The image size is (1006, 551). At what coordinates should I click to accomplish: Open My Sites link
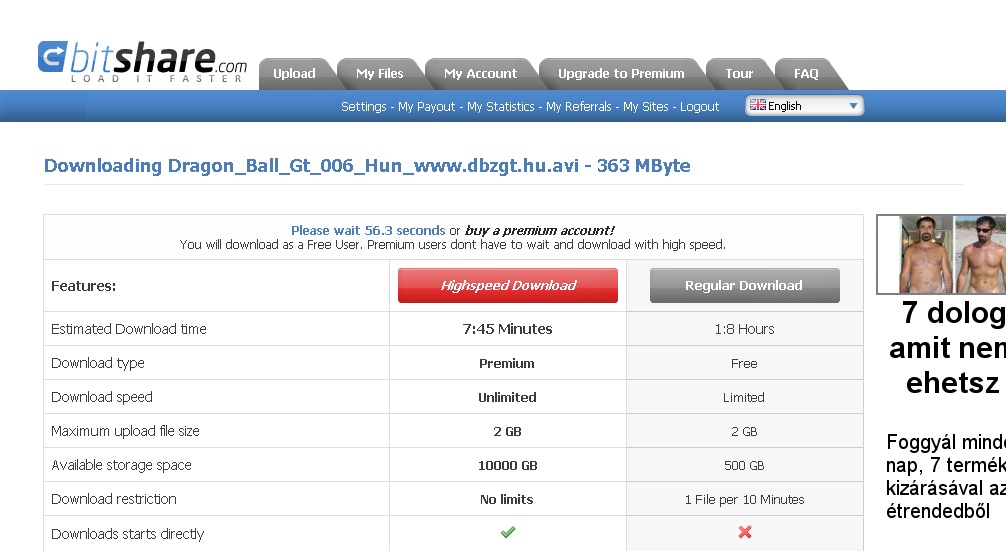pos(645,106)
